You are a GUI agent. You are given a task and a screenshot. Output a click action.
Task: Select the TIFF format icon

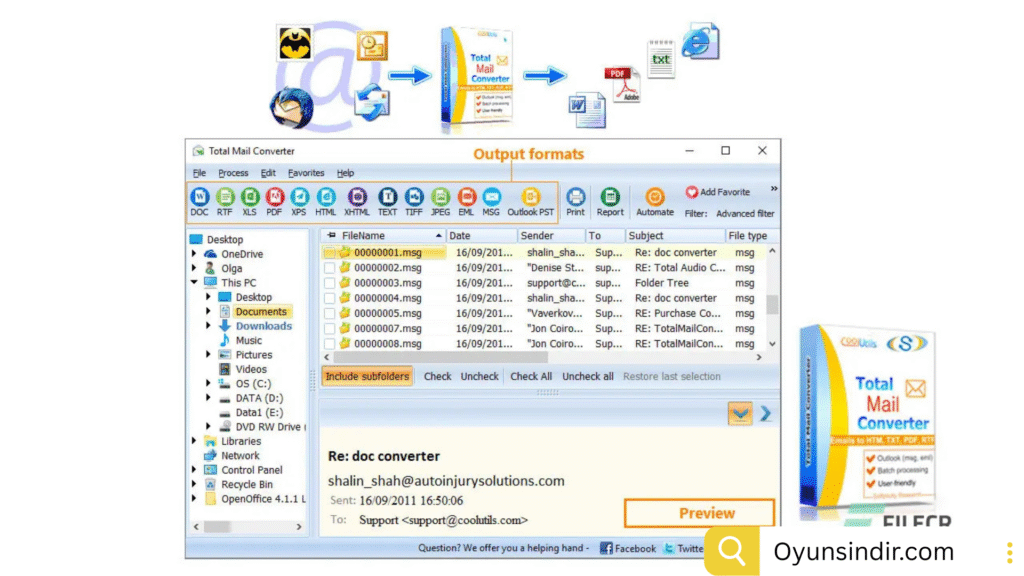413,197
